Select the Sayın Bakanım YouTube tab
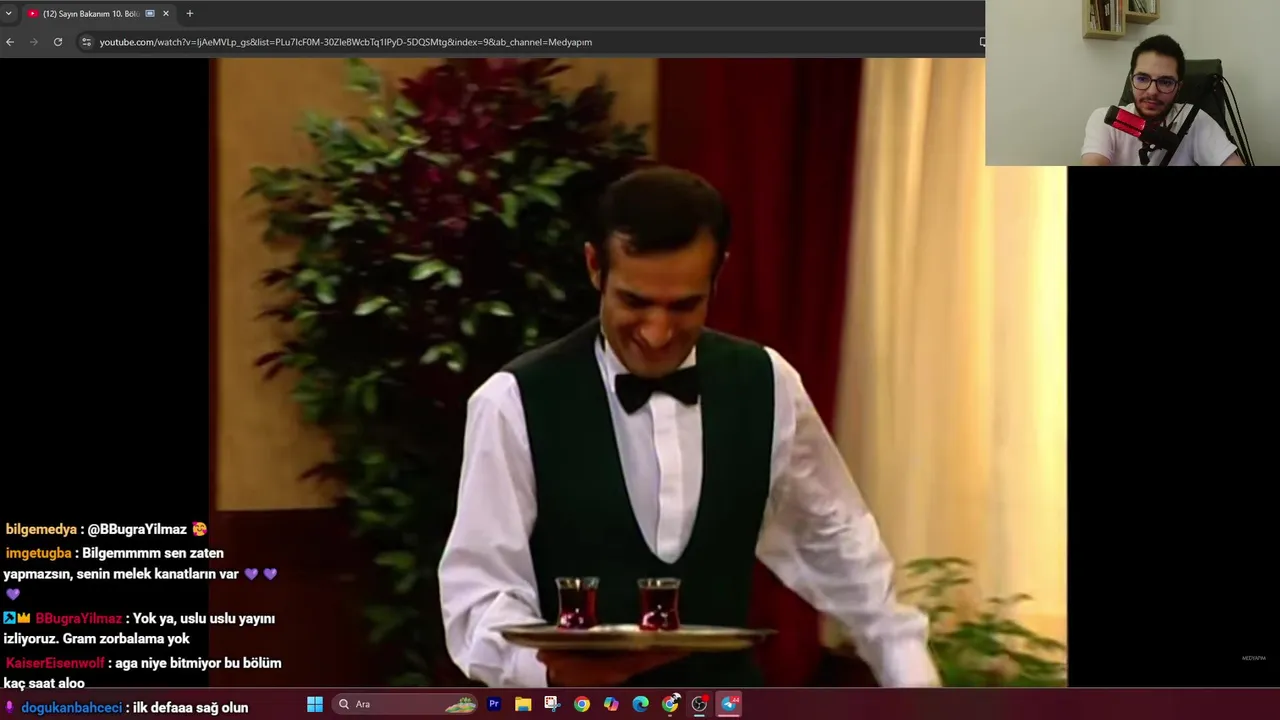The width and height of the screenshot is (1280, 720). pos(98,13)
